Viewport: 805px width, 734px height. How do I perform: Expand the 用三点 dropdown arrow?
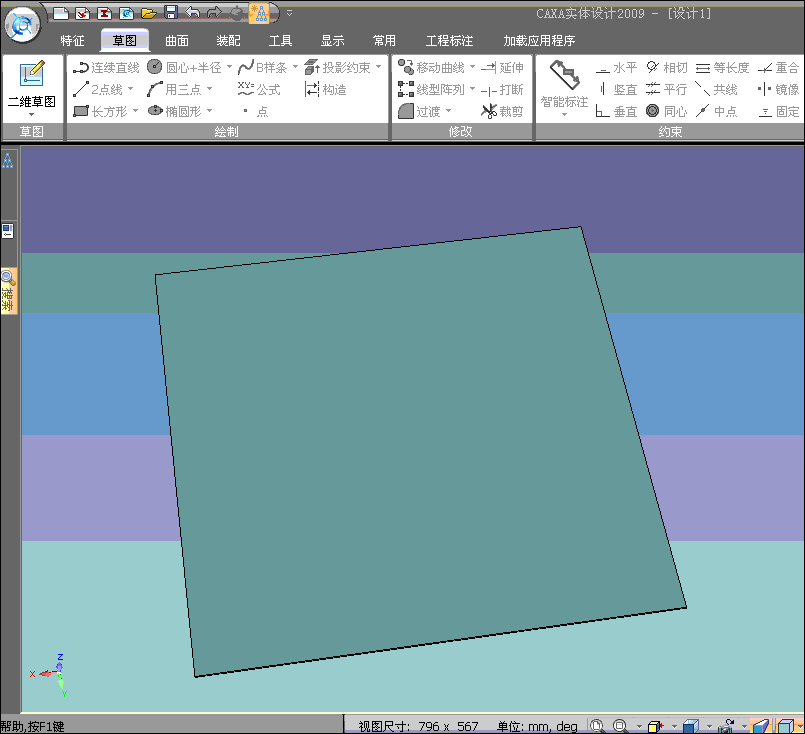[x=209, y=89]
